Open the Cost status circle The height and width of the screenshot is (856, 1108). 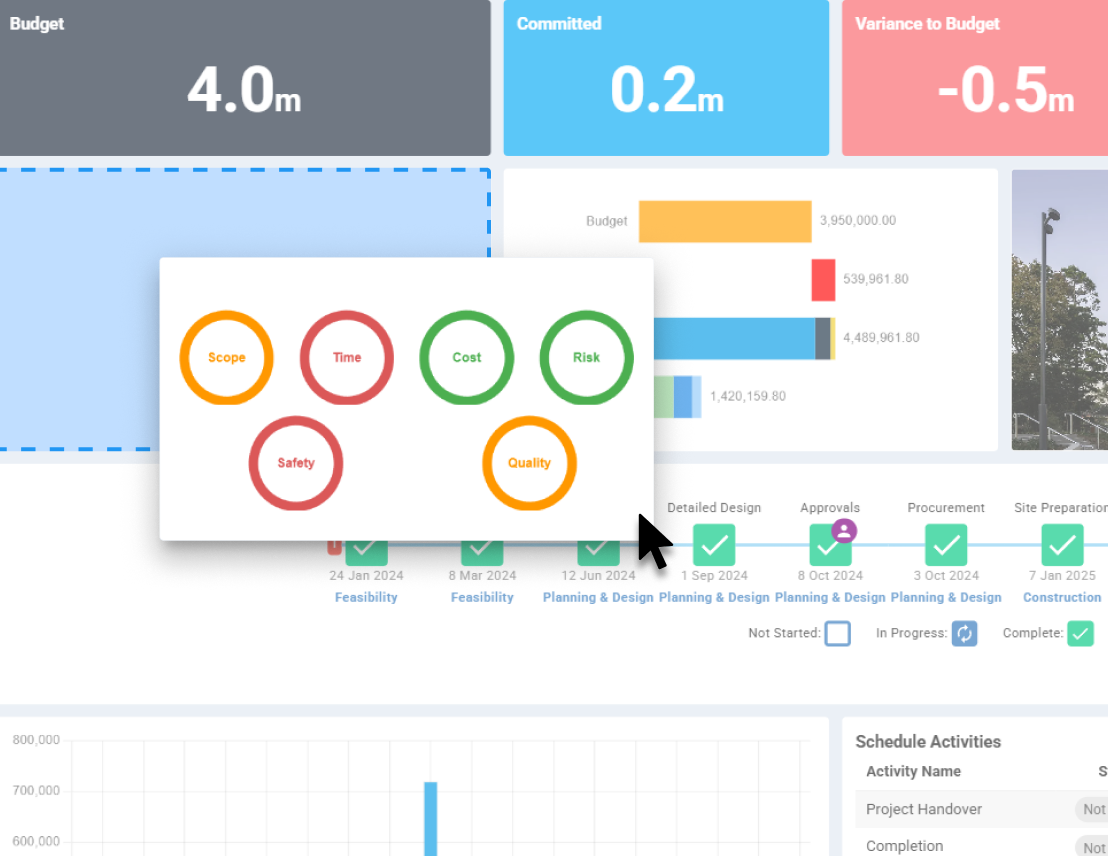pyautogui.click(x=467, y=357)
